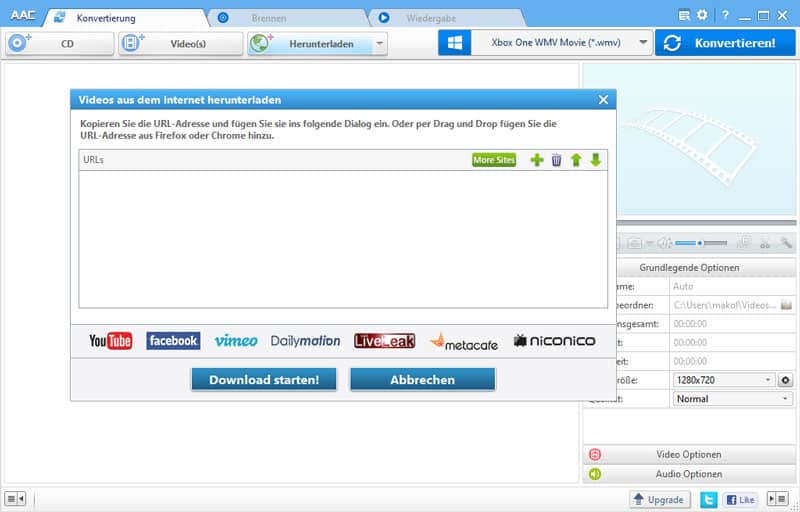
Task: Switch to the Brennen tab
Action: pyautogui.click(x=269, y=18)
